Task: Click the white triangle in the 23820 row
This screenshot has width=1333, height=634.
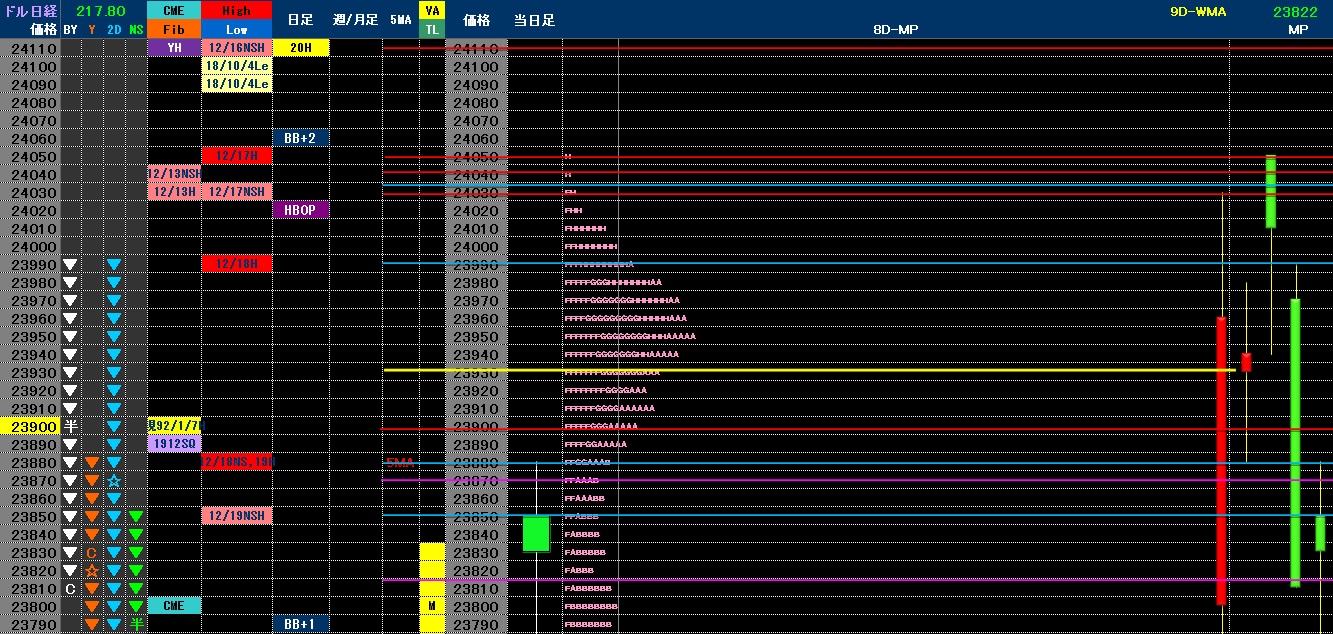Action: (x=70, y=571)
